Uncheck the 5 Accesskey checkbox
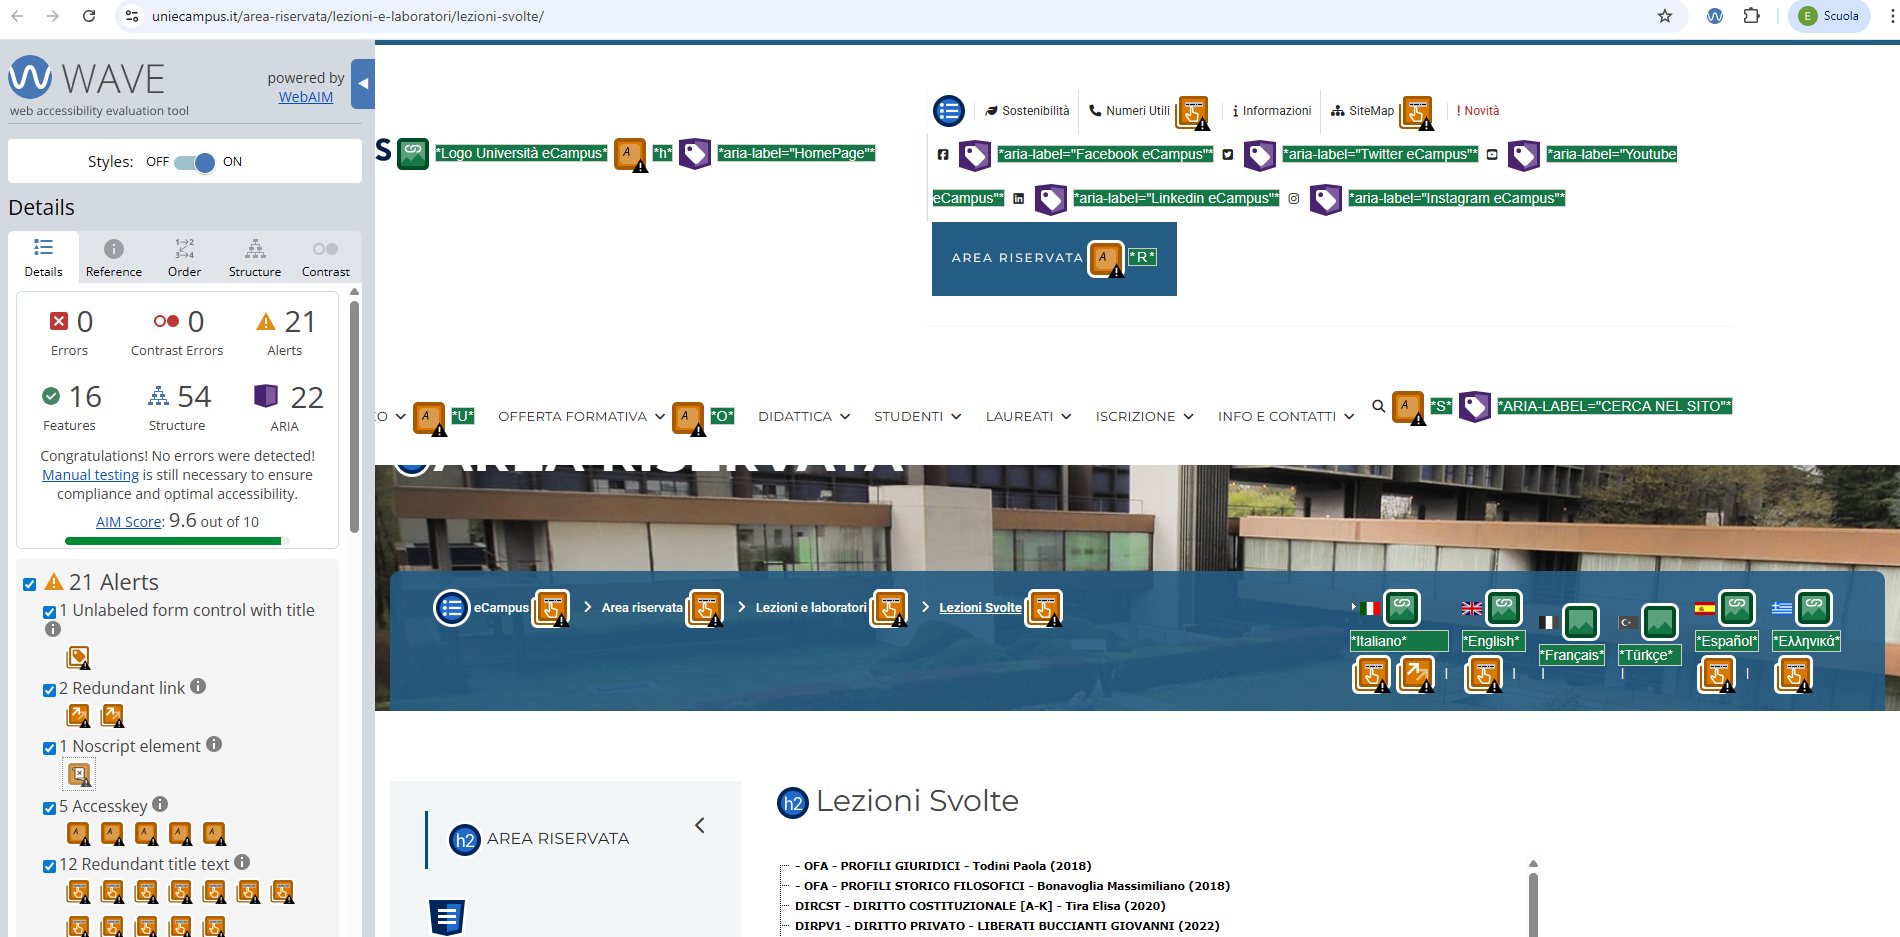The height and width of the screenshot is (937, 1900). click(49, 808)
